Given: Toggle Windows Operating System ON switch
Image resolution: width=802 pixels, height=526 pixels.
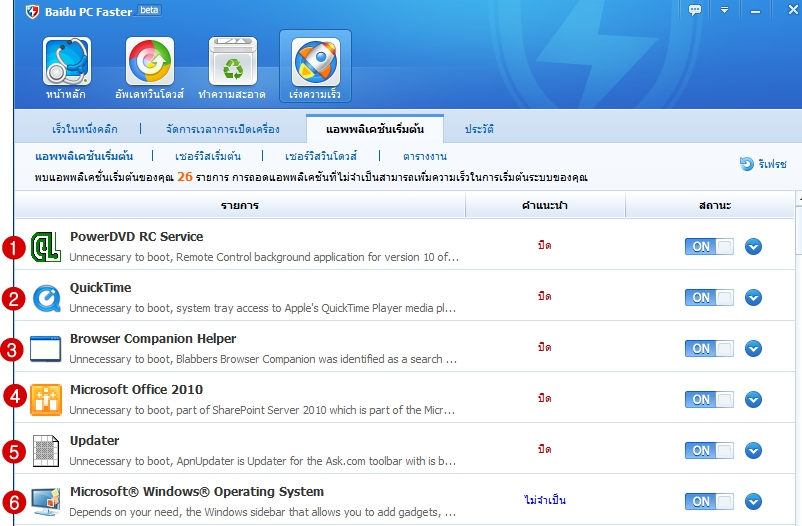Looking at the screenshot, I should [x=709, y=501].
